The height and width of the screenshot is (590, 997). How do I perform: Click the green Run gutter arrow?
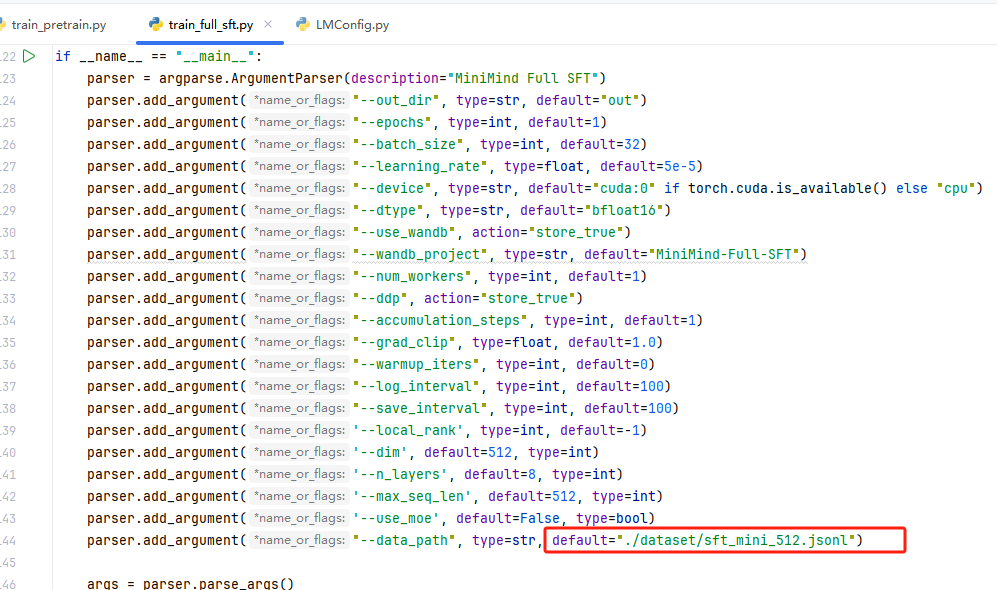pyautogui.click(x=30, y=56)
